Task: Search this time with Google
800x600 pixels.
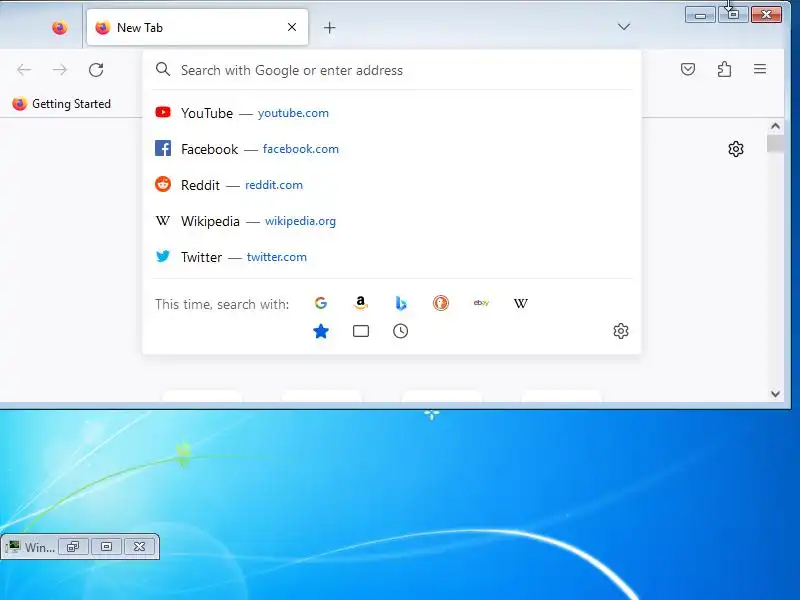Action: (x=321, y=303)
